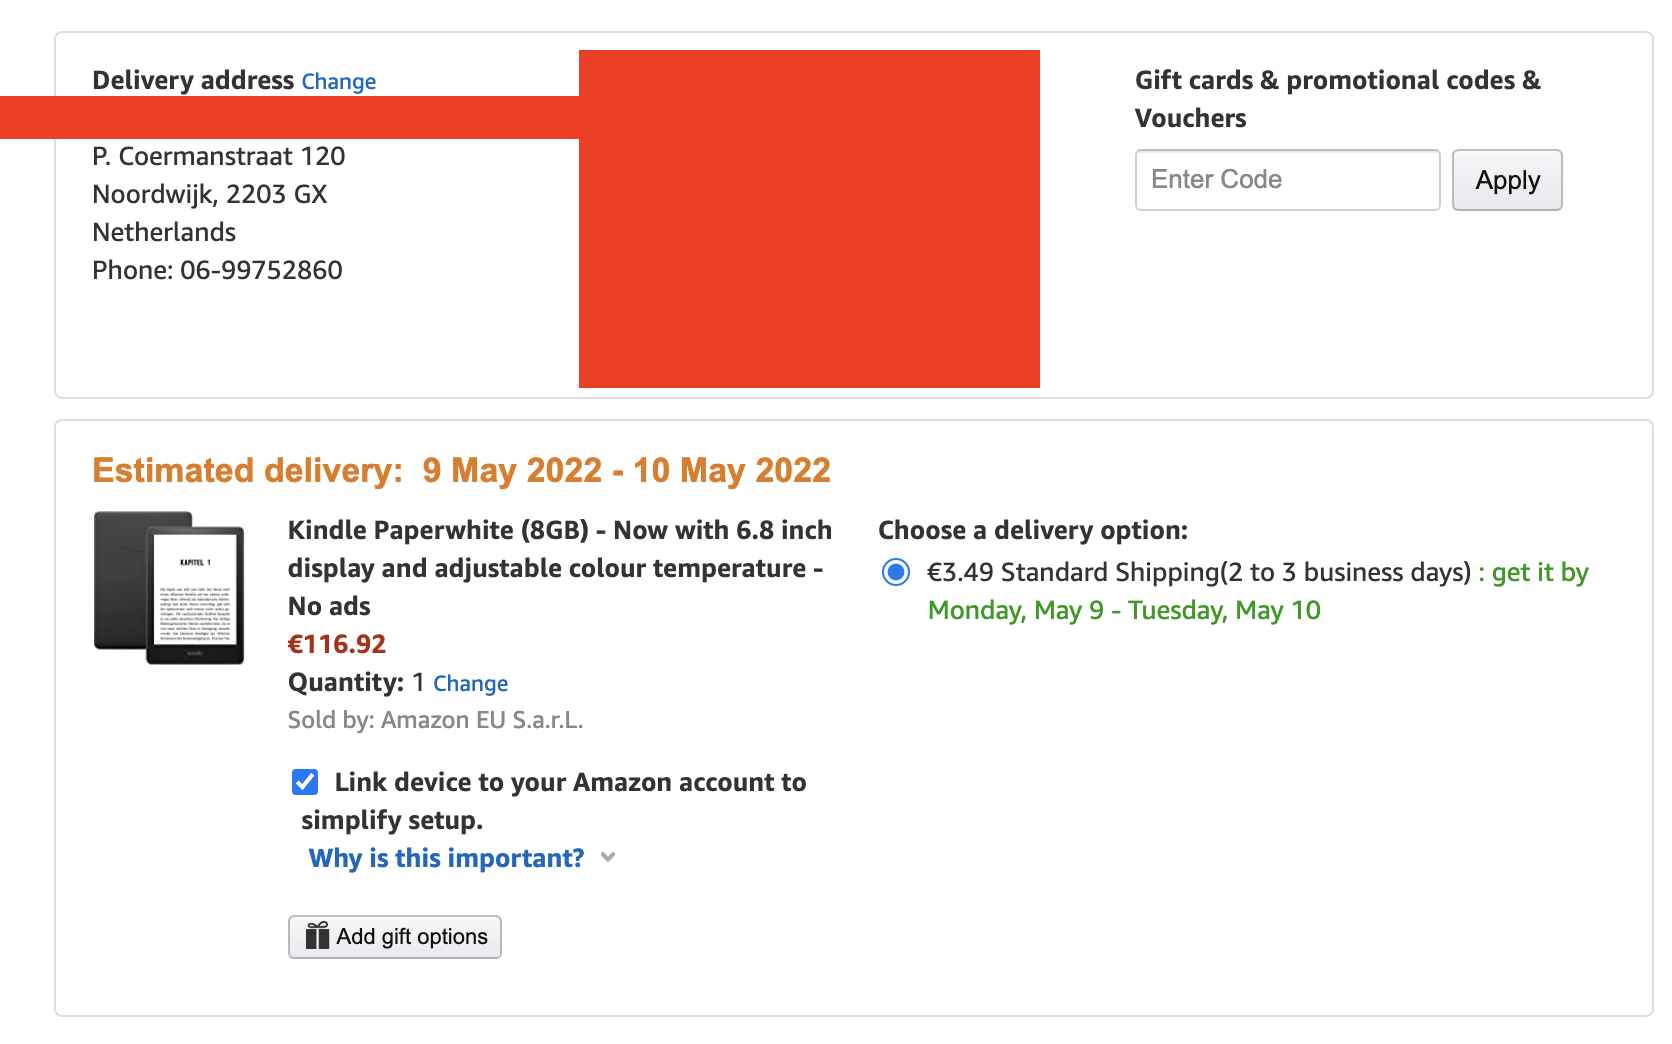Click the Add gift options button
Screen dimensions: 1672x1044
point(395,937)
